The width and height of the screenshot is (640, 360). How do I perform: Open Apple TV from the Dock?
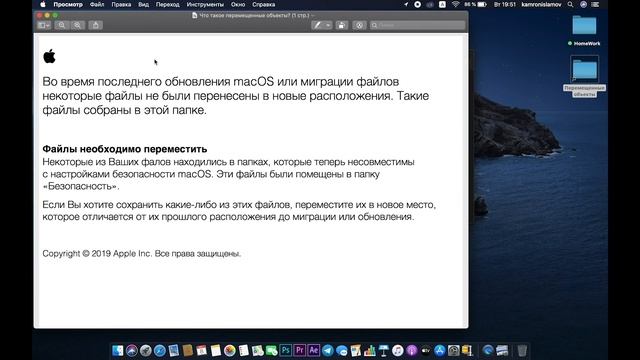[x=426, y=351]
